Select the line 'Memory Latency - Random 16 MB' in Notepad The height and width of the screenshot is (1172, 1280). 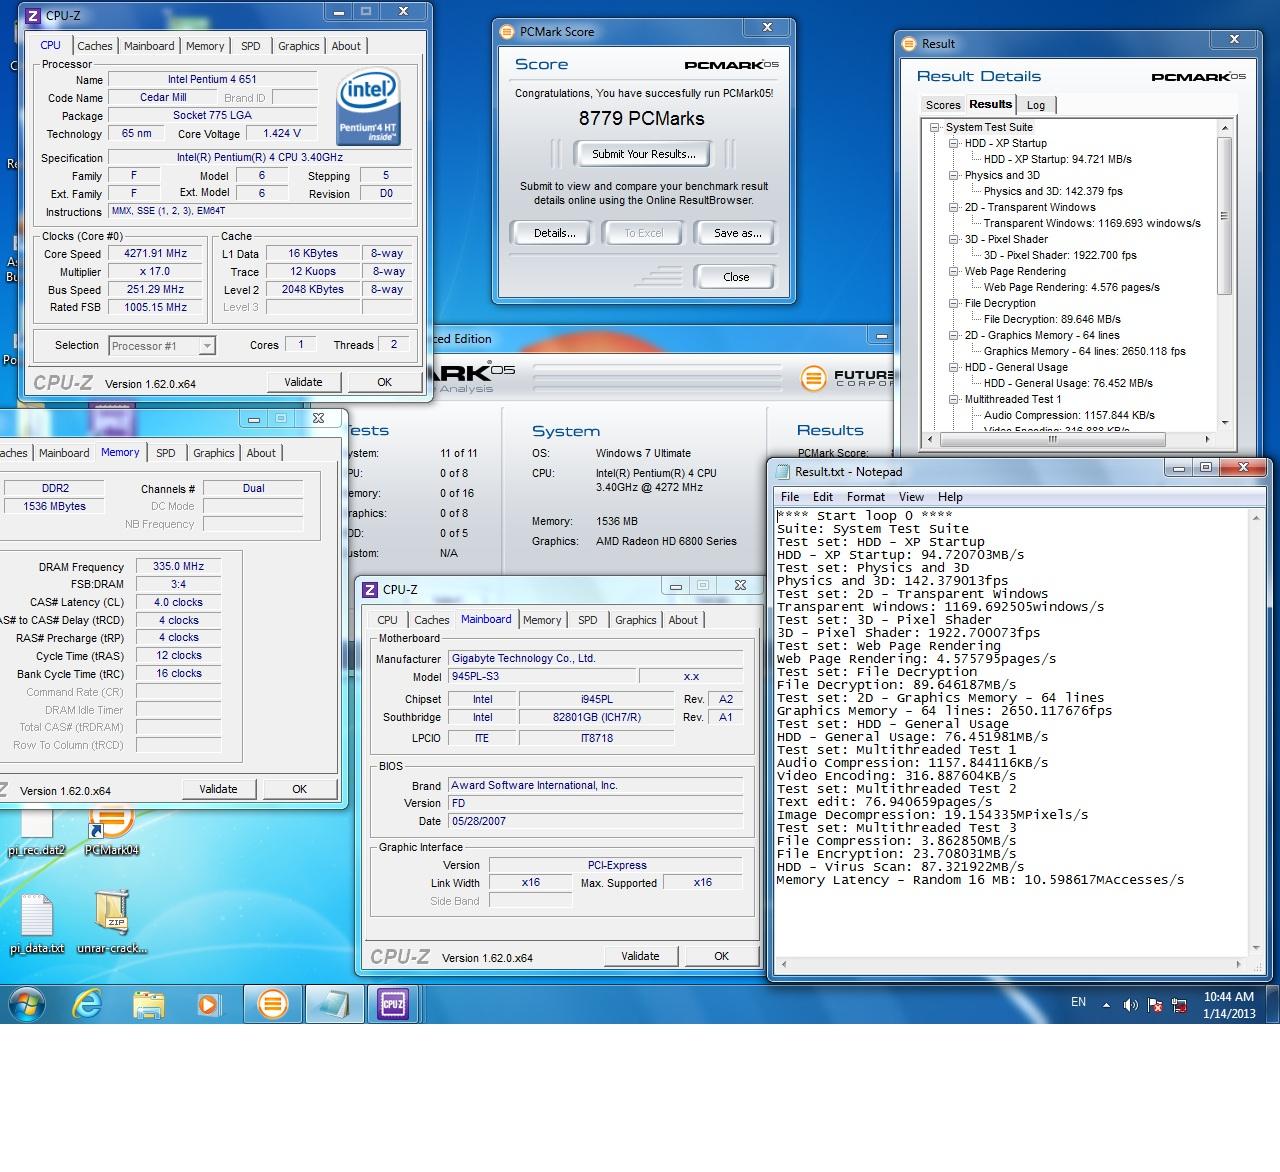tap(980, 880)
